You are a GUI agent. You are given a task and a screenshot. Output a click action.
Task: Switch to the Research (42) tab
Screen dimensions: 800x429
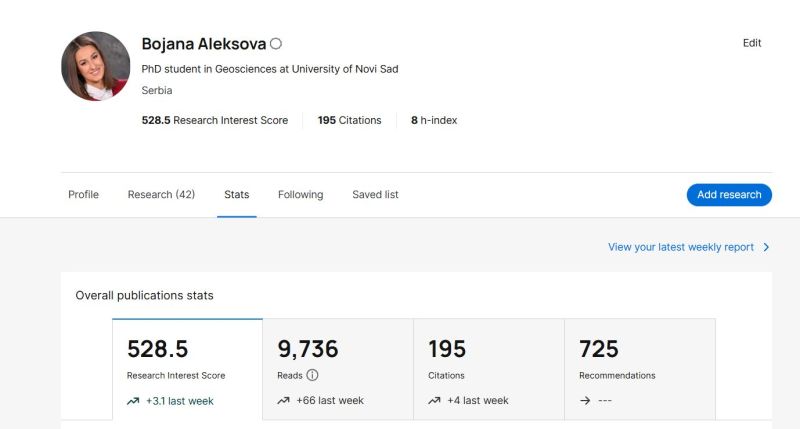coord(161,195)
